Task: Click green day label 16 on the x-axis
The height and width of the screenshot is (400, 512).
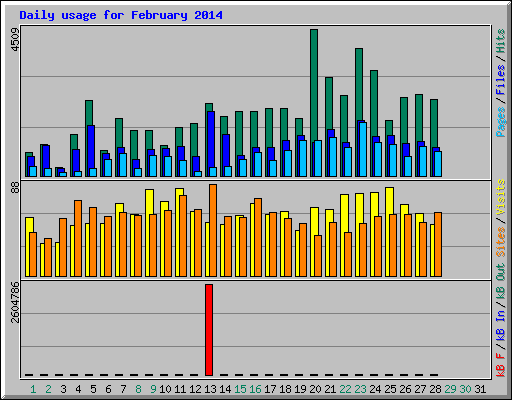Action: 255,389
